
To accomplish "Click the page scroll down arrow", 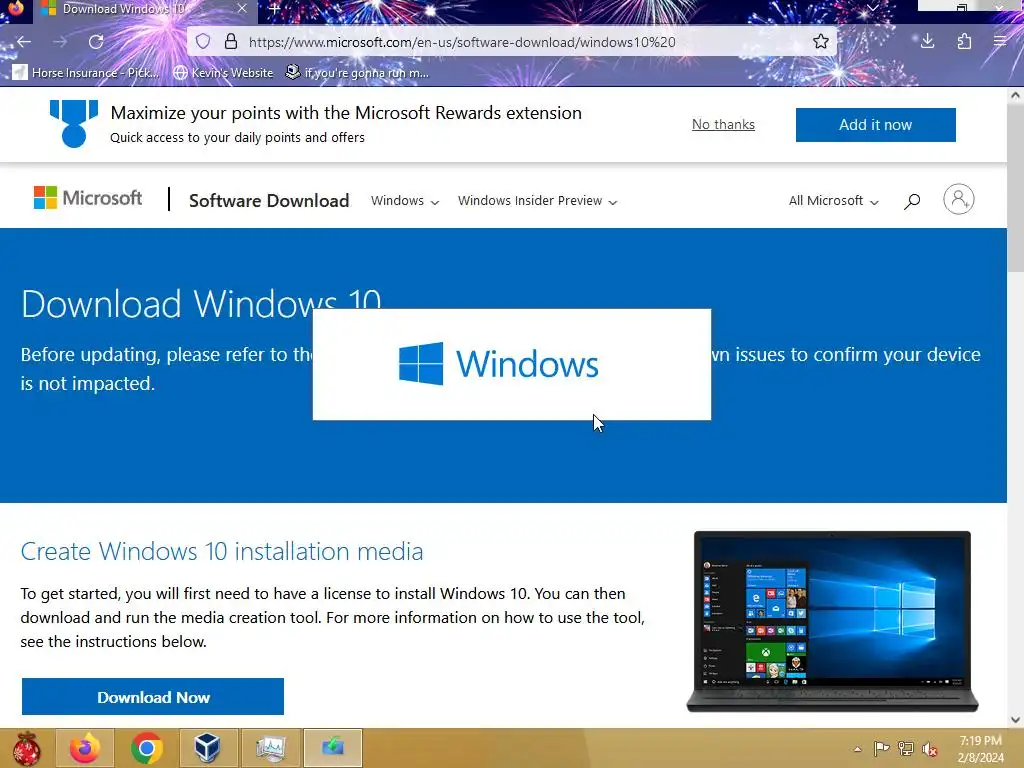I will click(1015, 720).
